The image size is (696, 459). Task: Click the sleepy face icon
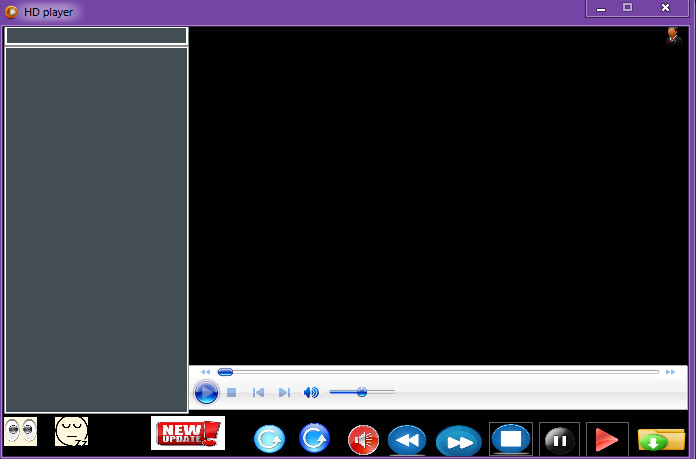point(71,432)
